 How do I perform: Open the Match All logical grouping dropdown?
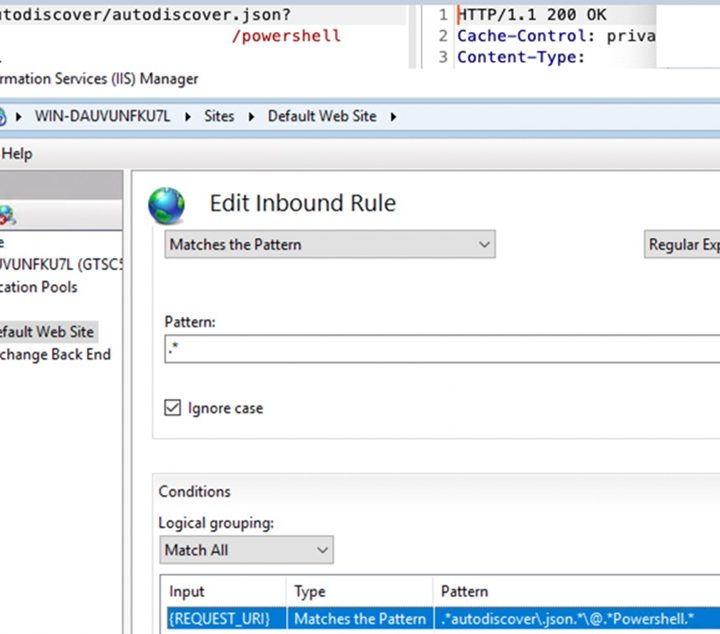(x=247, y=550)
